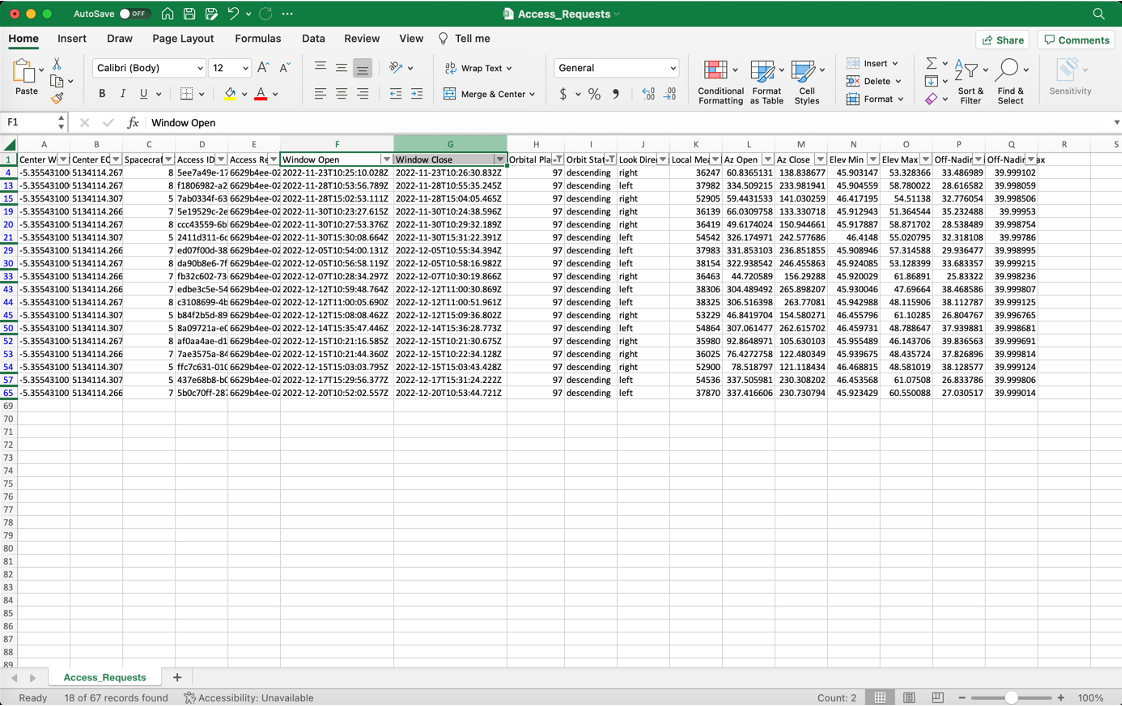Apply red Font Color

(x=260, y=94)
